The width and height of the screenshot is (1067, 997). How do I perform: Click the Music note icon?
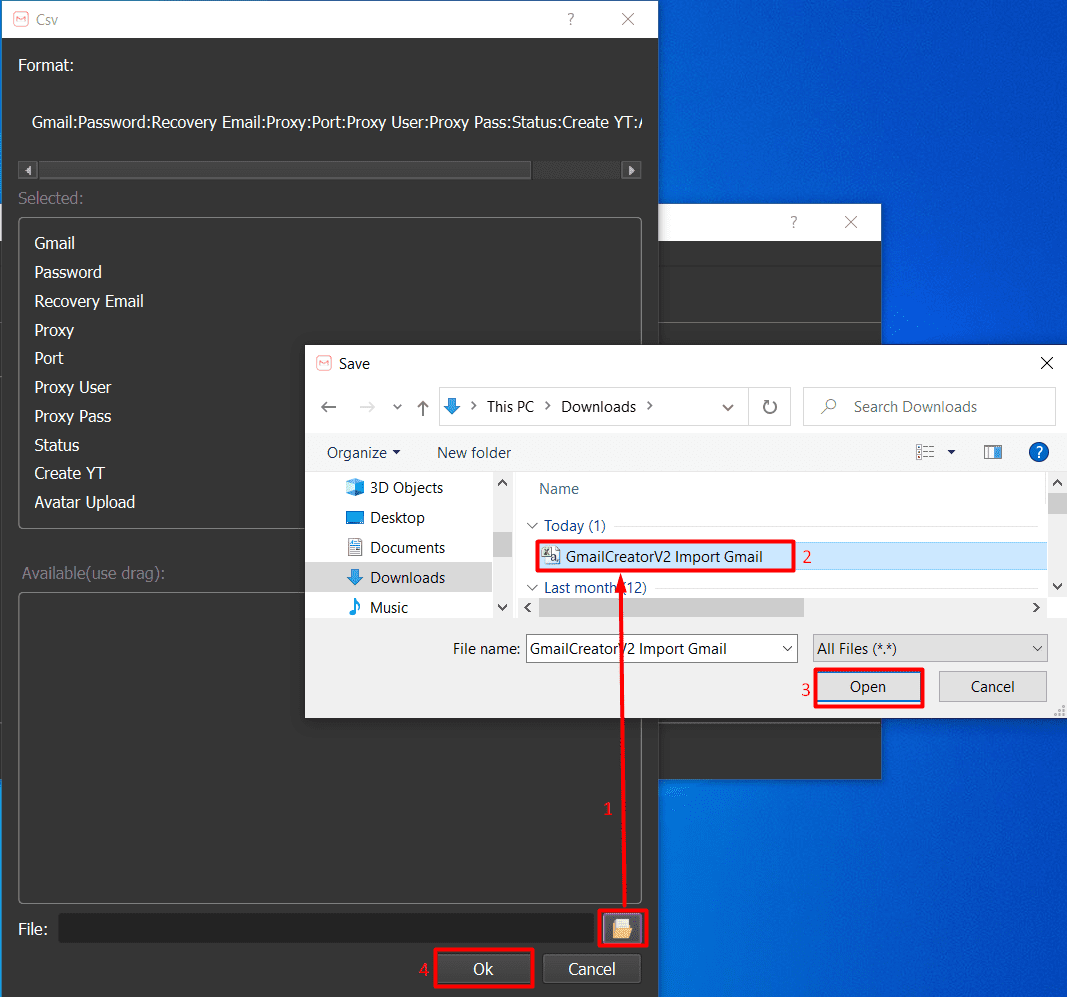(355, 607)
